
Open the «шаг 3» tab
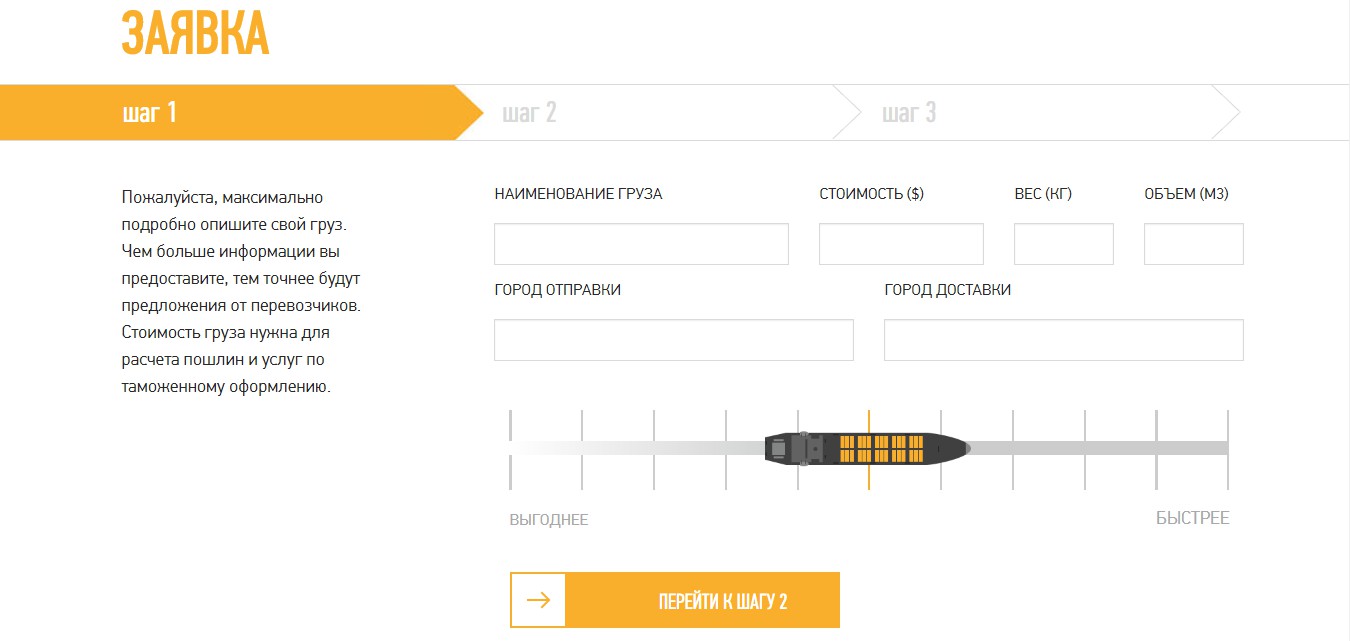click(909, 112)
